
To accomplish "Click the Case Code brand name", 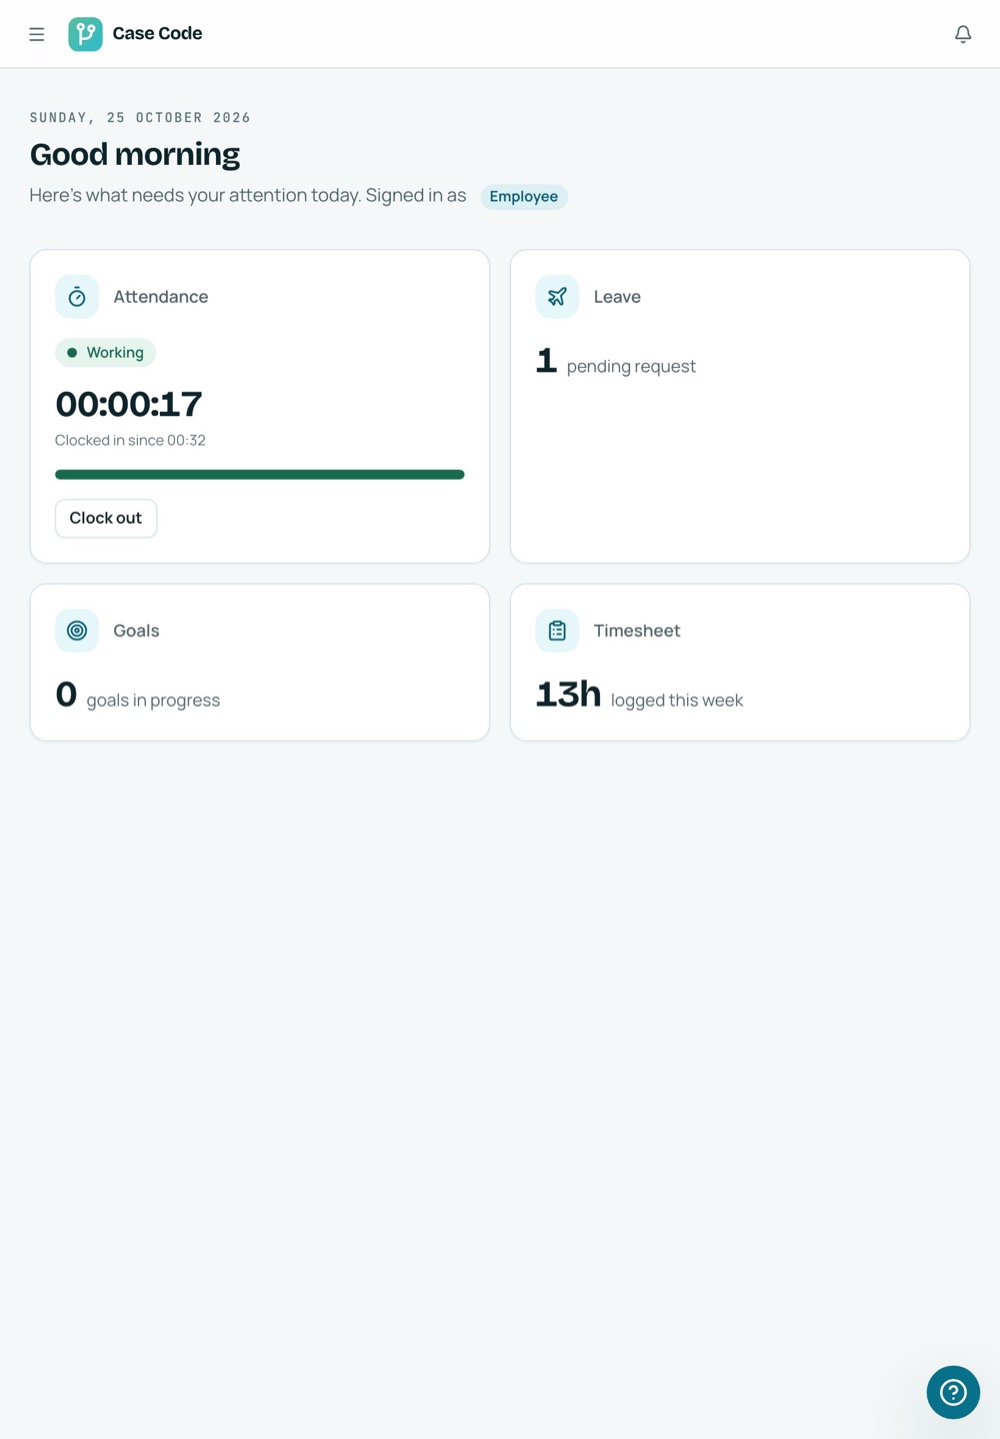I will [x=157, y=34].
